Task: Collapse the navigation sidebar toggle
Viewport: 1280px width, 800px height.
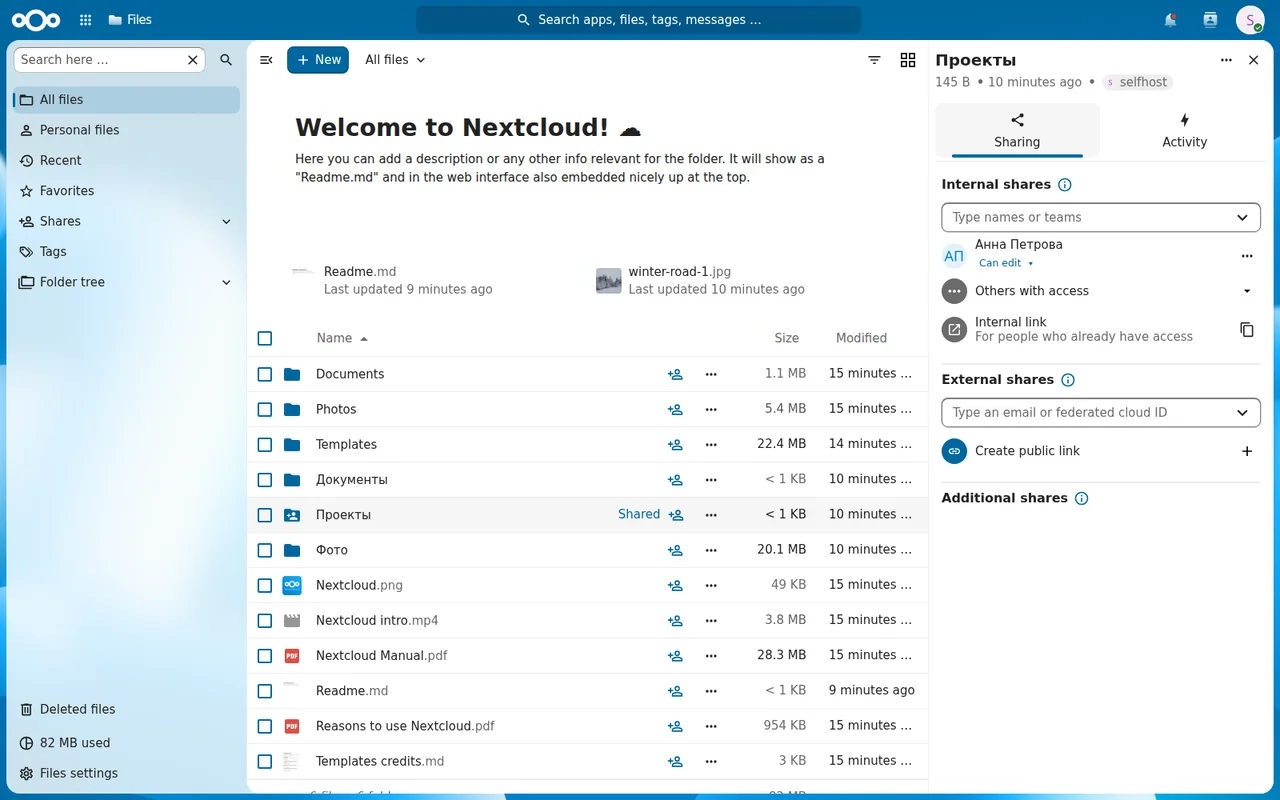Action: (266, 60)
